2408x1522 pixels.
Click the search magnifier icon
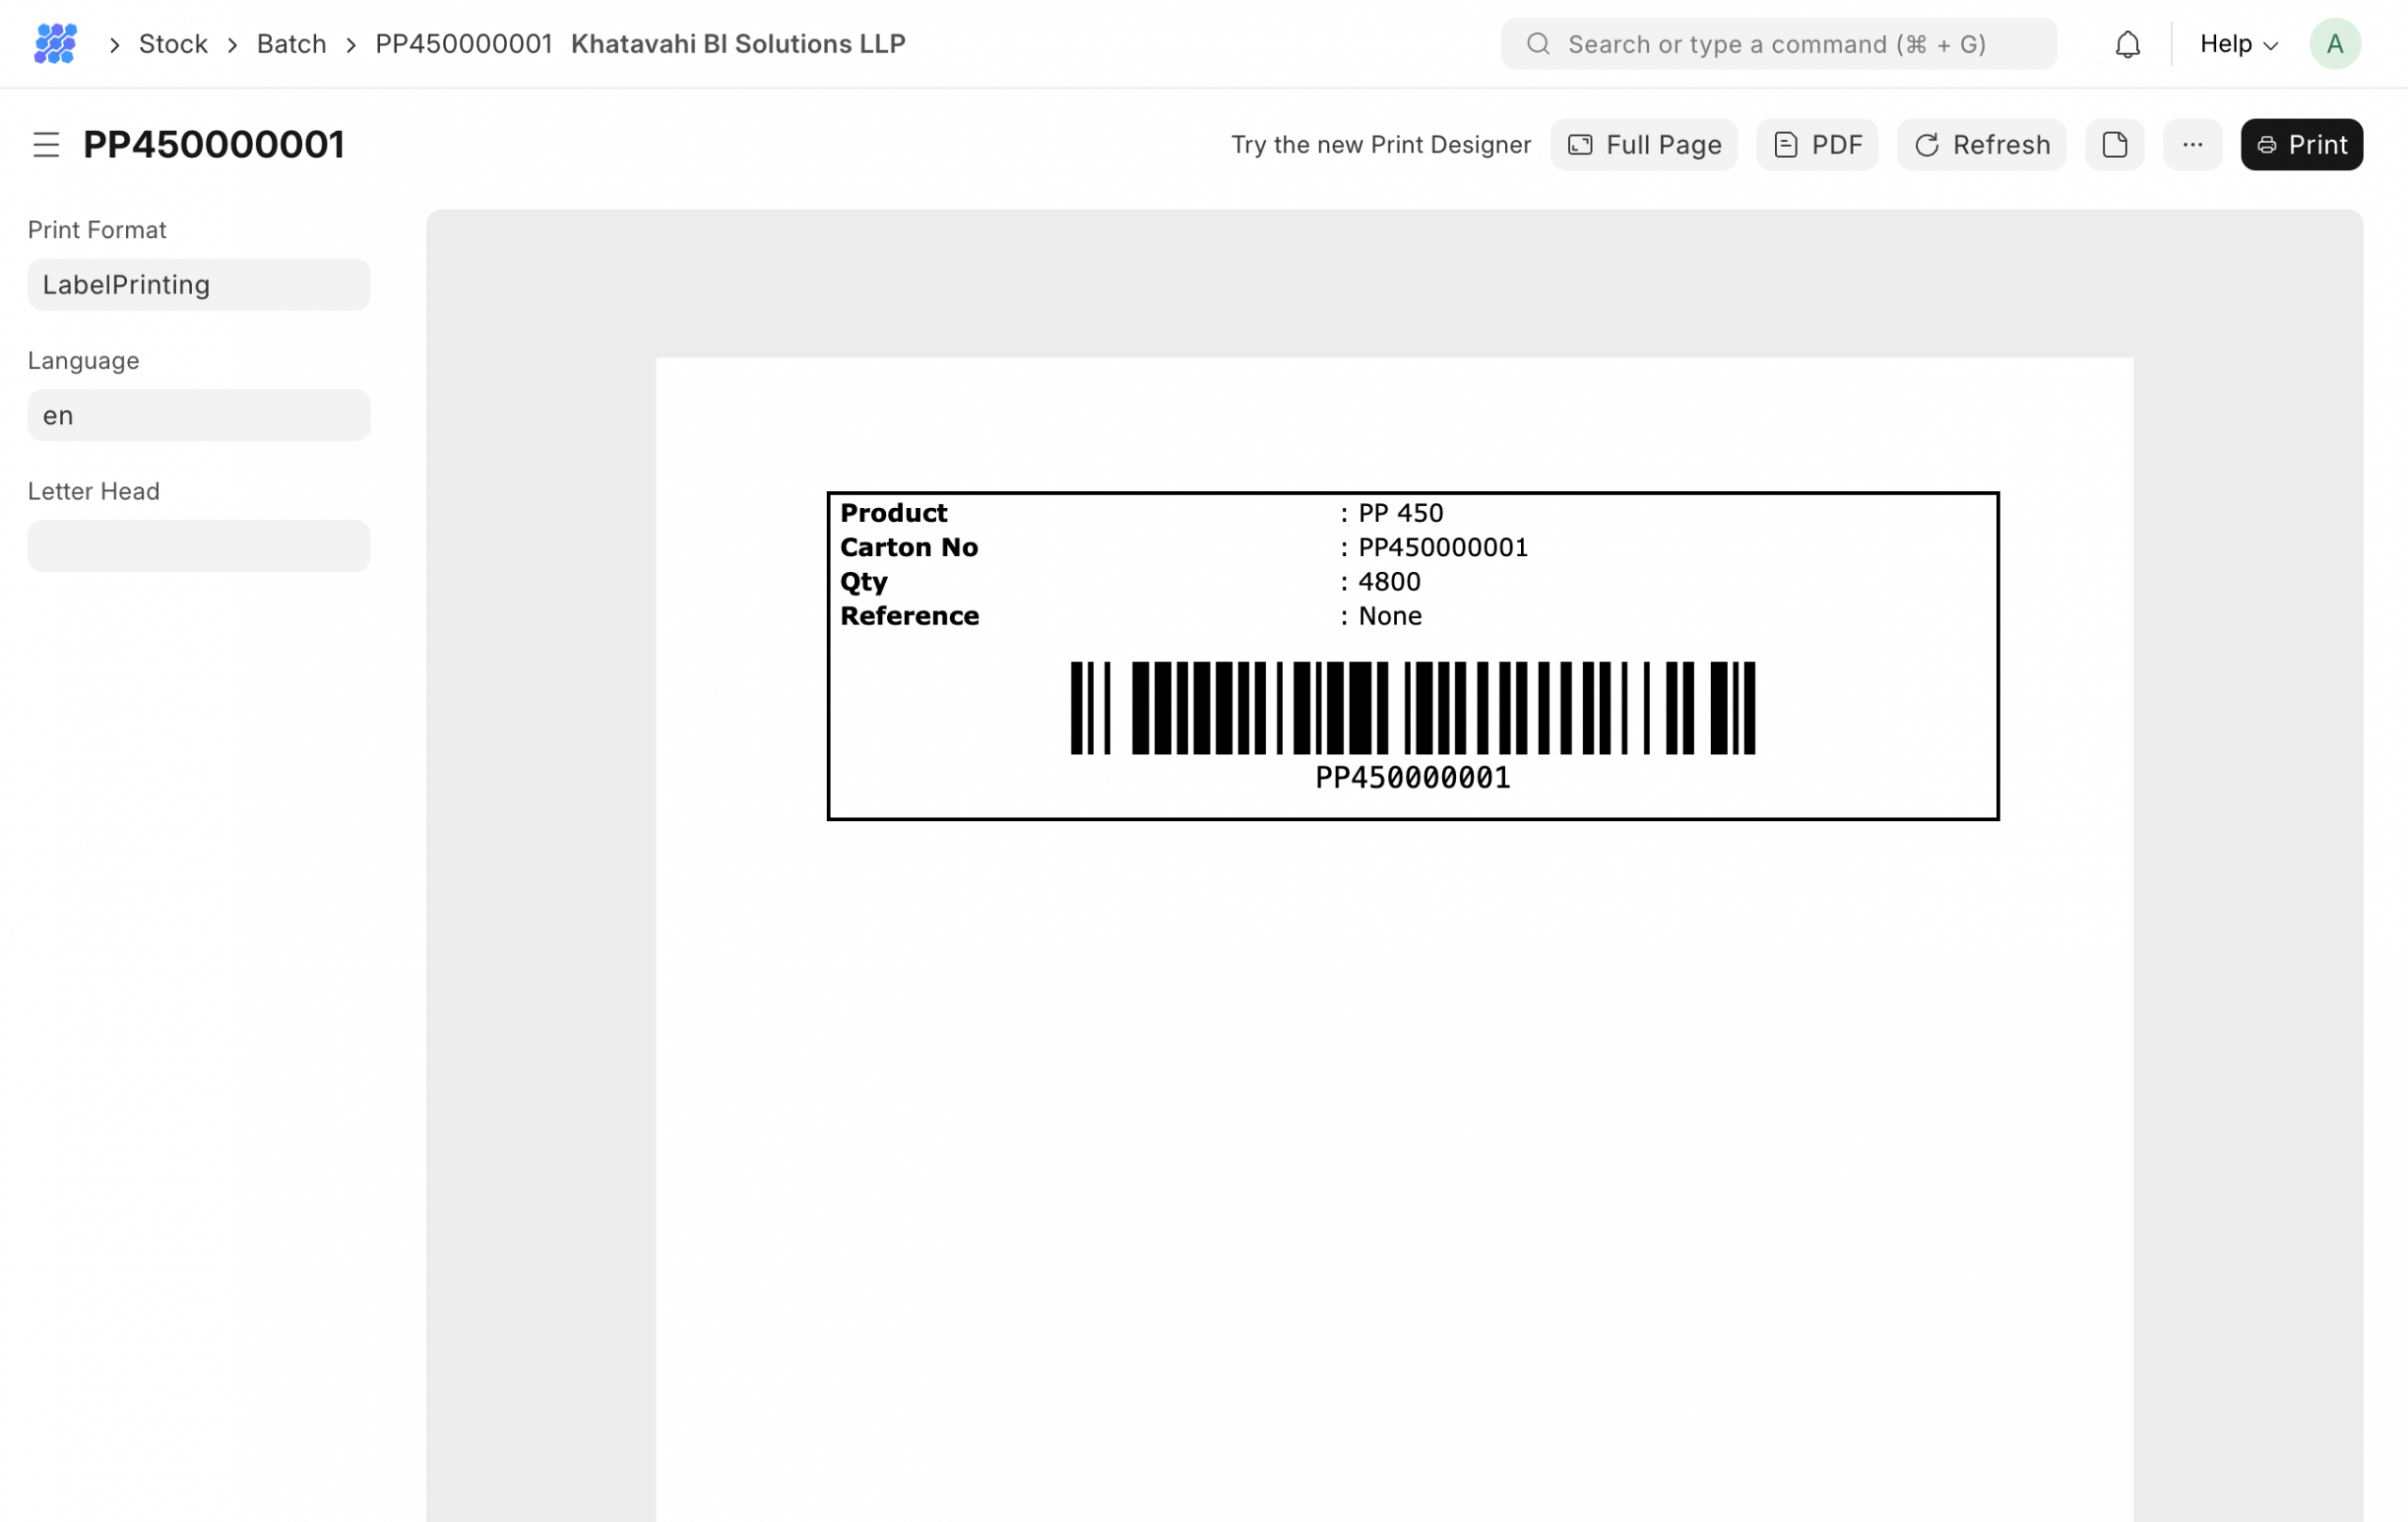pyautogui.click(x=1538, y=44)
